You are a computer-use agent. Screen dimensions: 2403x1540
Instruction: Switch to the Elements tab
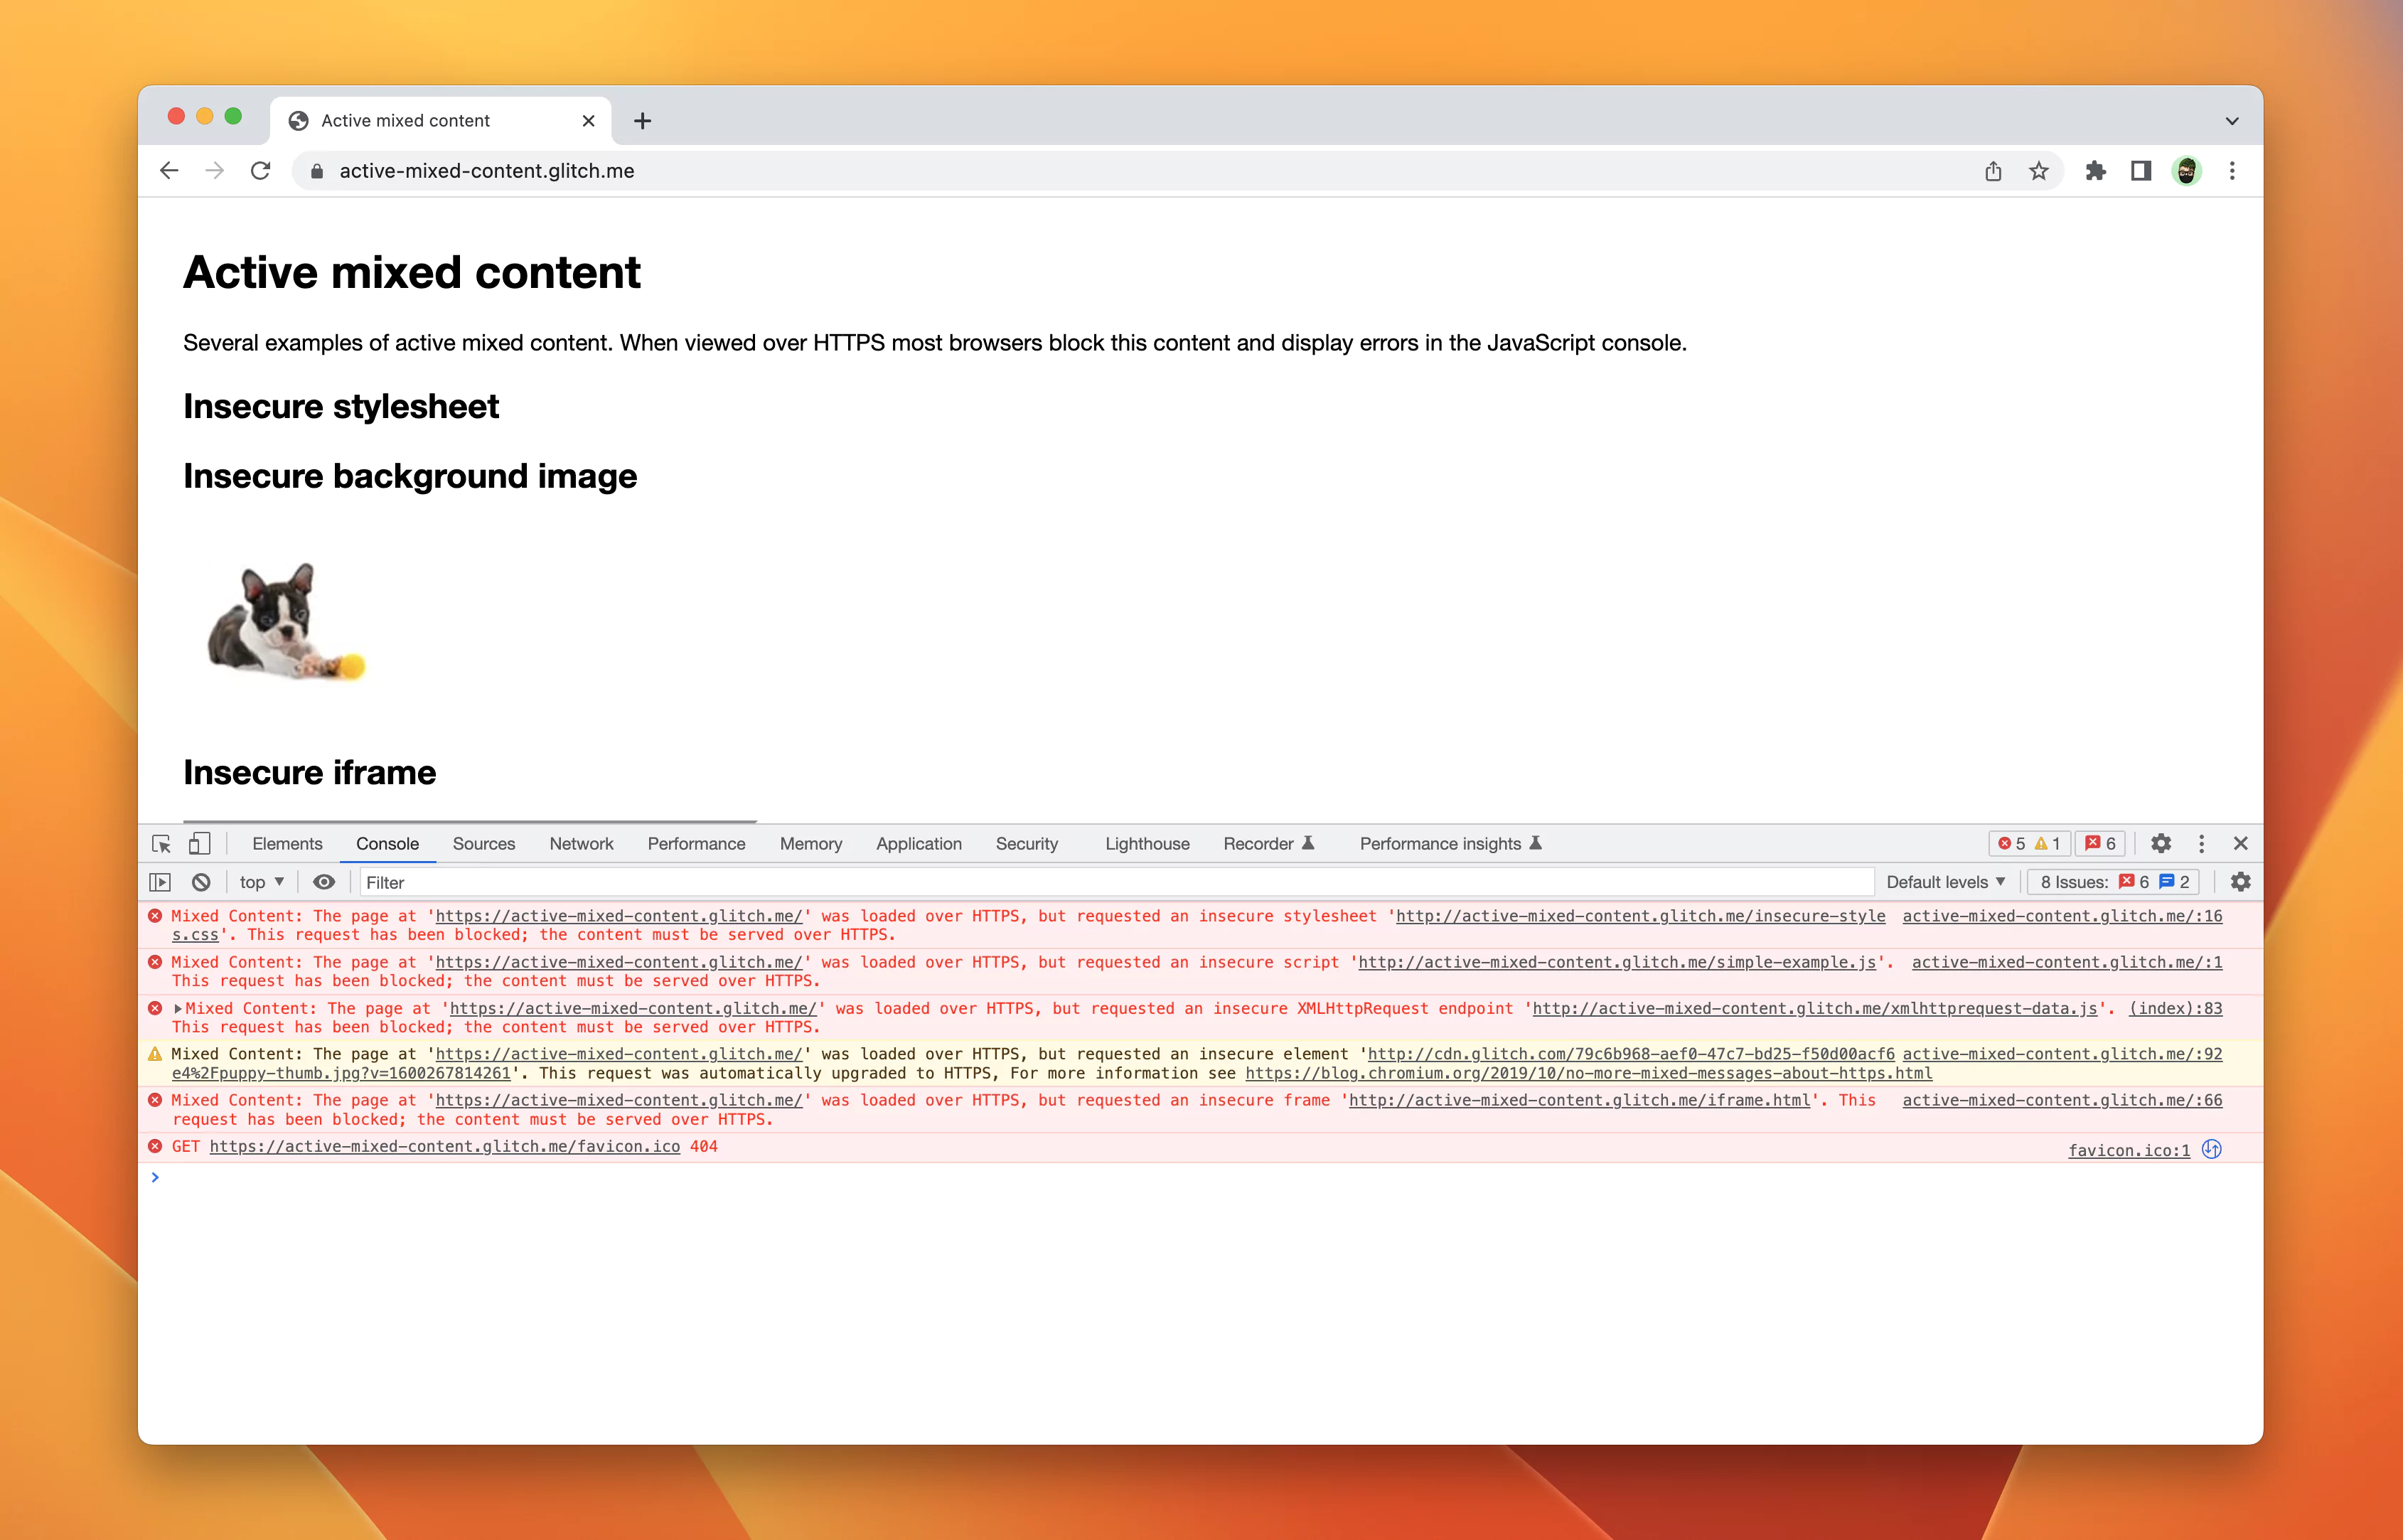pyautogui.click(x=287, y=844)
